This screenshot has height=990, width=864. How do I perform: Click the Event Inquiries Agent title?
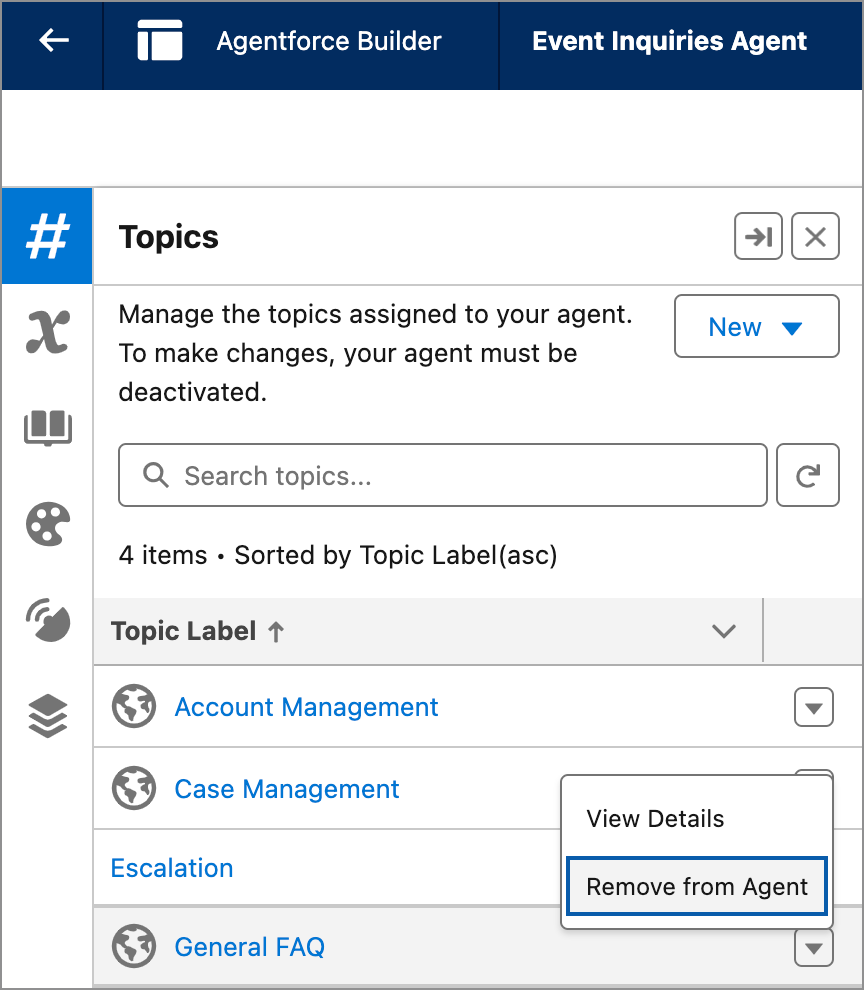click(669, 41)
